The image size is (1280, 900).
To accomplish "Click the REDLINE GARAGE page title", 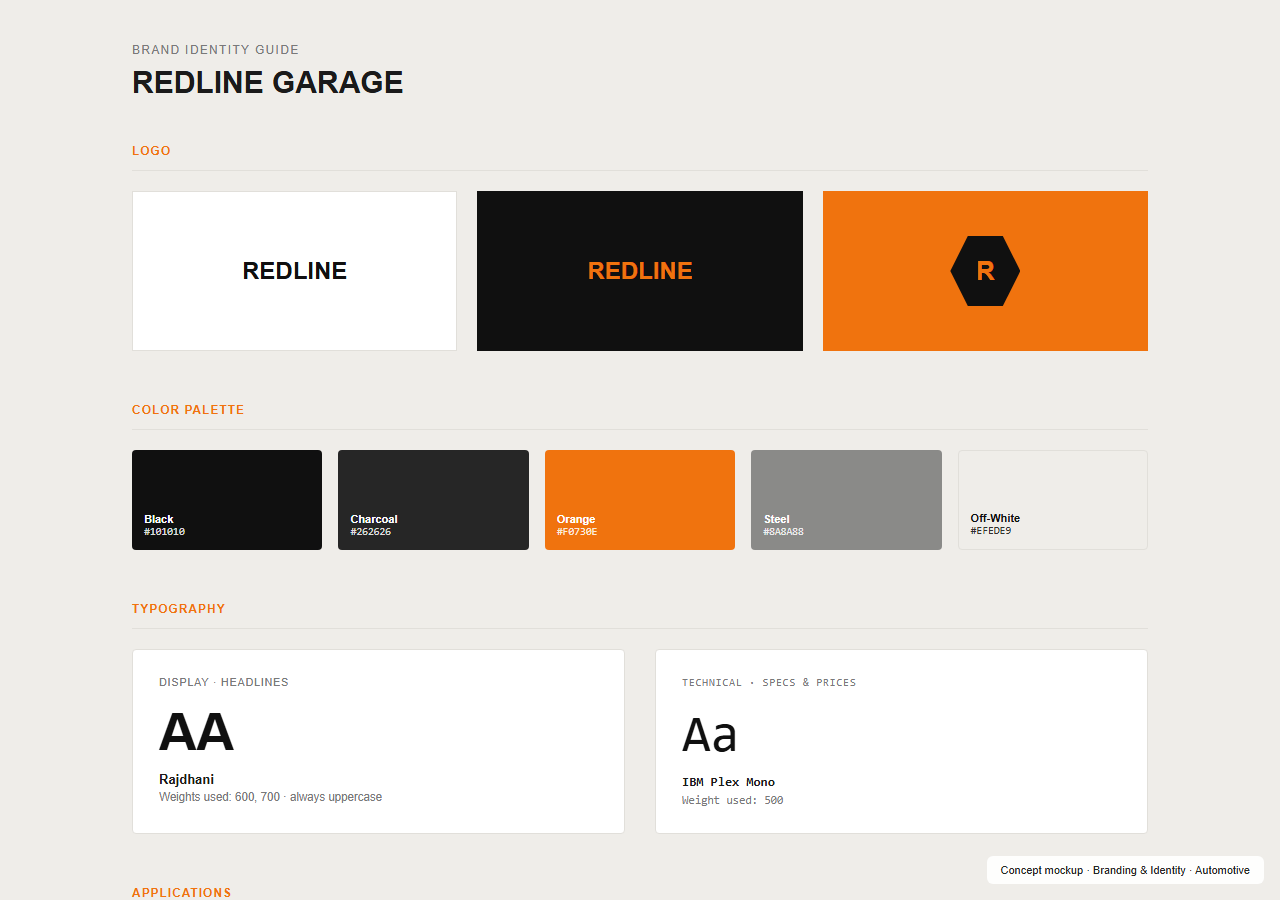I will click(268, 82).
